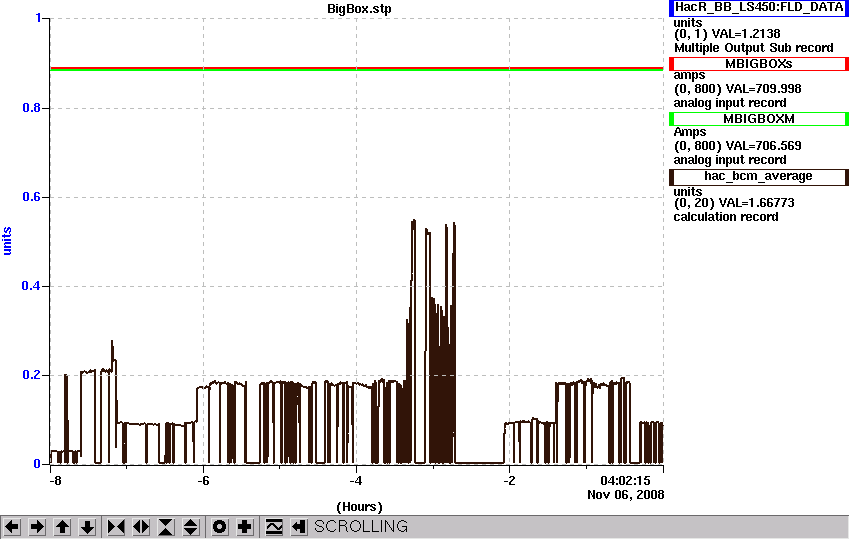Click the graph-wave refresh icon
This screenshot has width=849, height=539.
click(273, 527)
